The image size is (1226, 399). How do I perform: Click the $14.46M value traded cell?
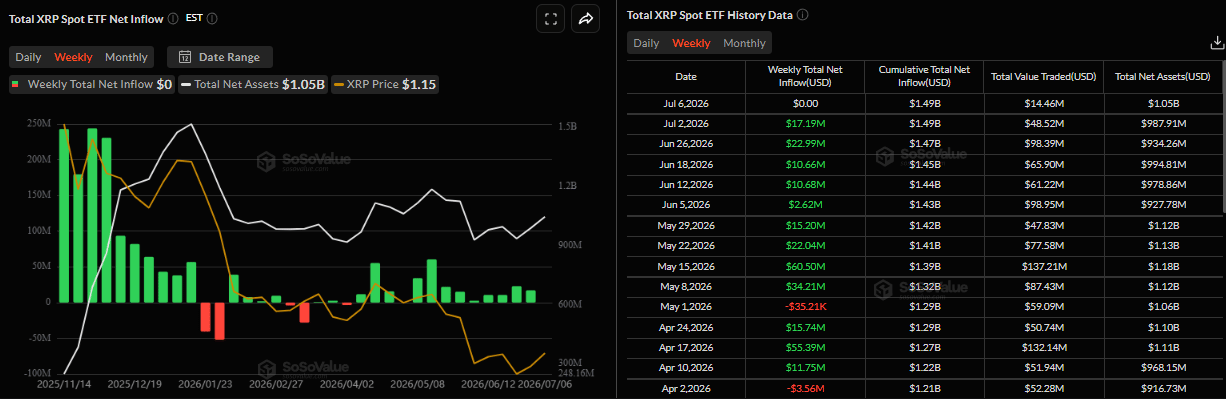[x=1043, y=104]
